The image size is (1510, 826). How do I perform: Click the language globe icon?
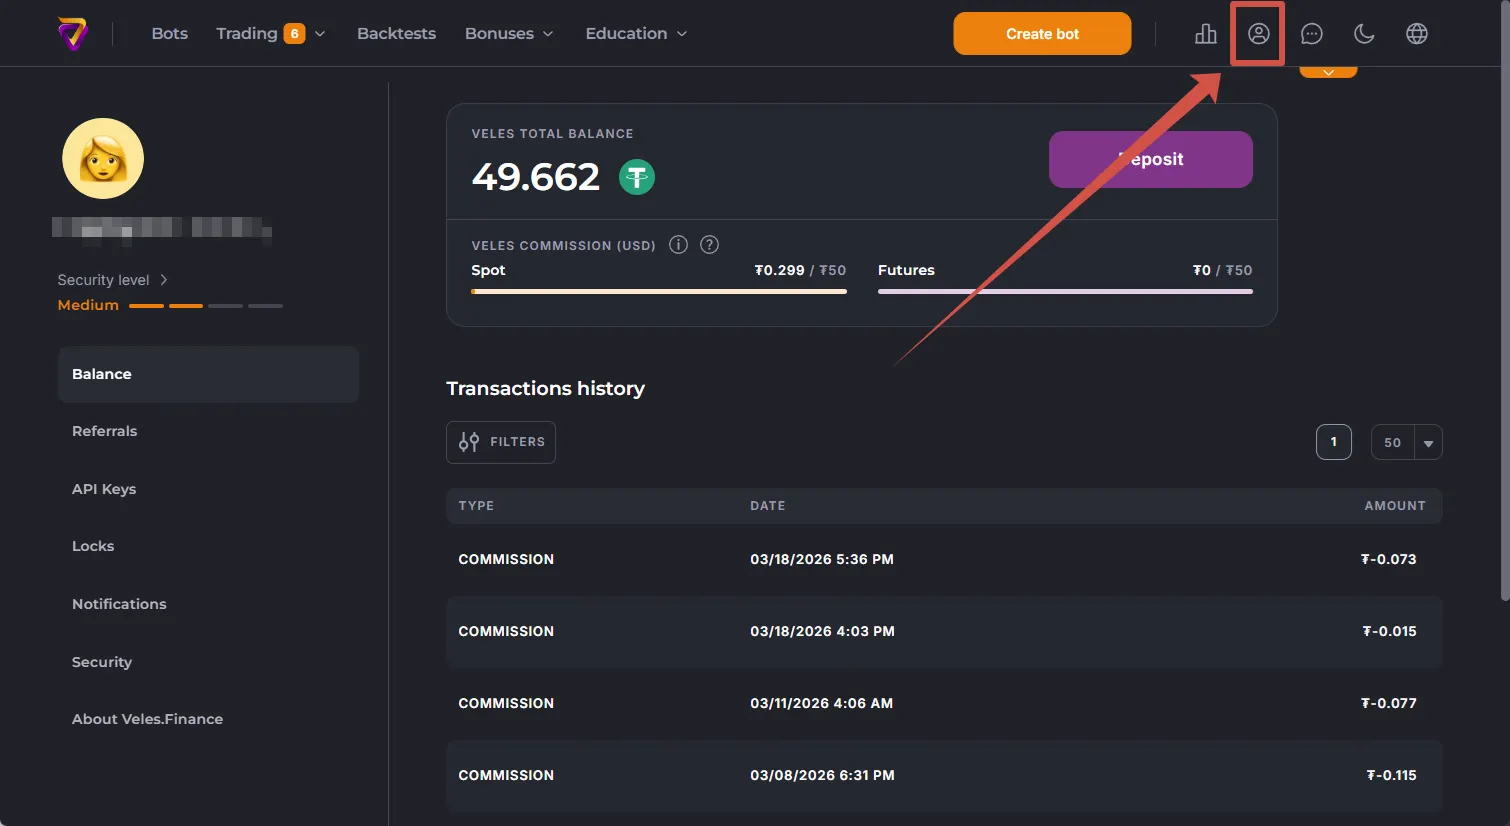1416,34
